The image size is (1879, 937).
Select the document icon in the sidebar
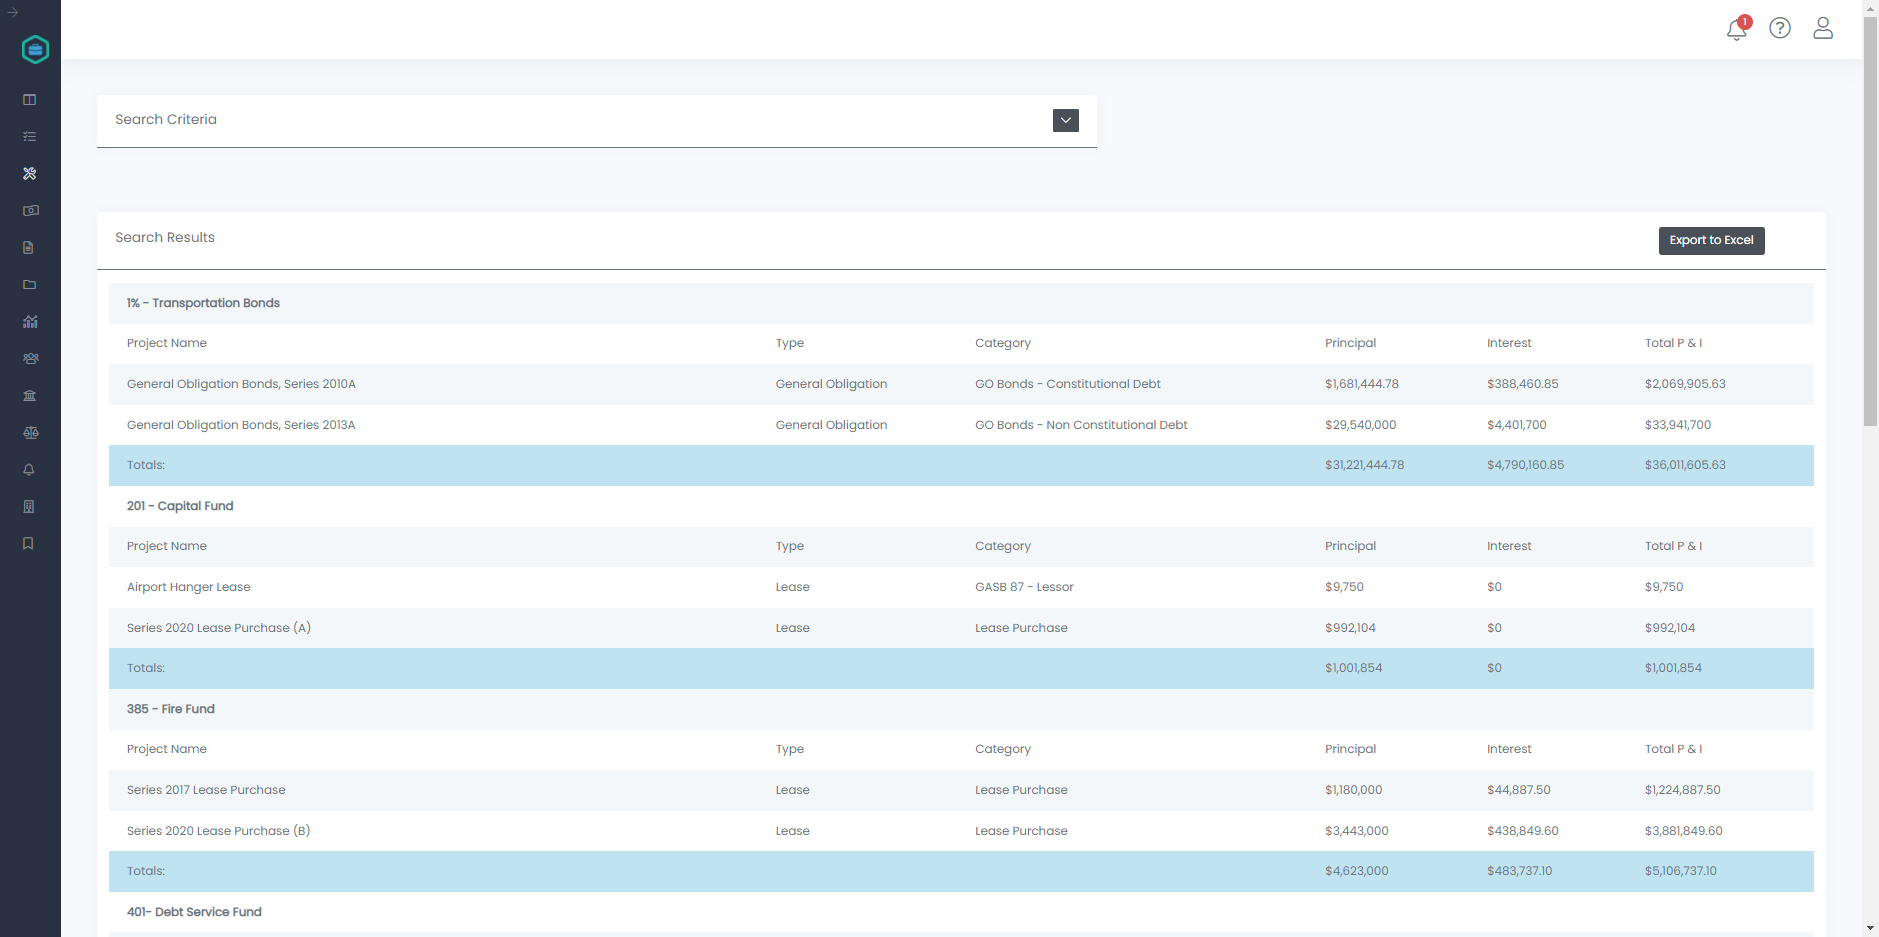pyautogui.click(x=29, y=247)
